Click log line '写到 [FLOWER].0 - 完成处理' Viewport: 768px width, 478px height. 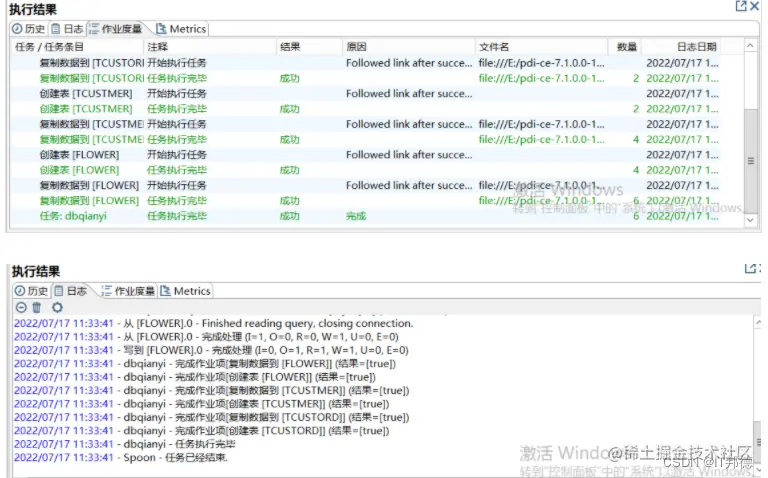click(x=211, y=350)
